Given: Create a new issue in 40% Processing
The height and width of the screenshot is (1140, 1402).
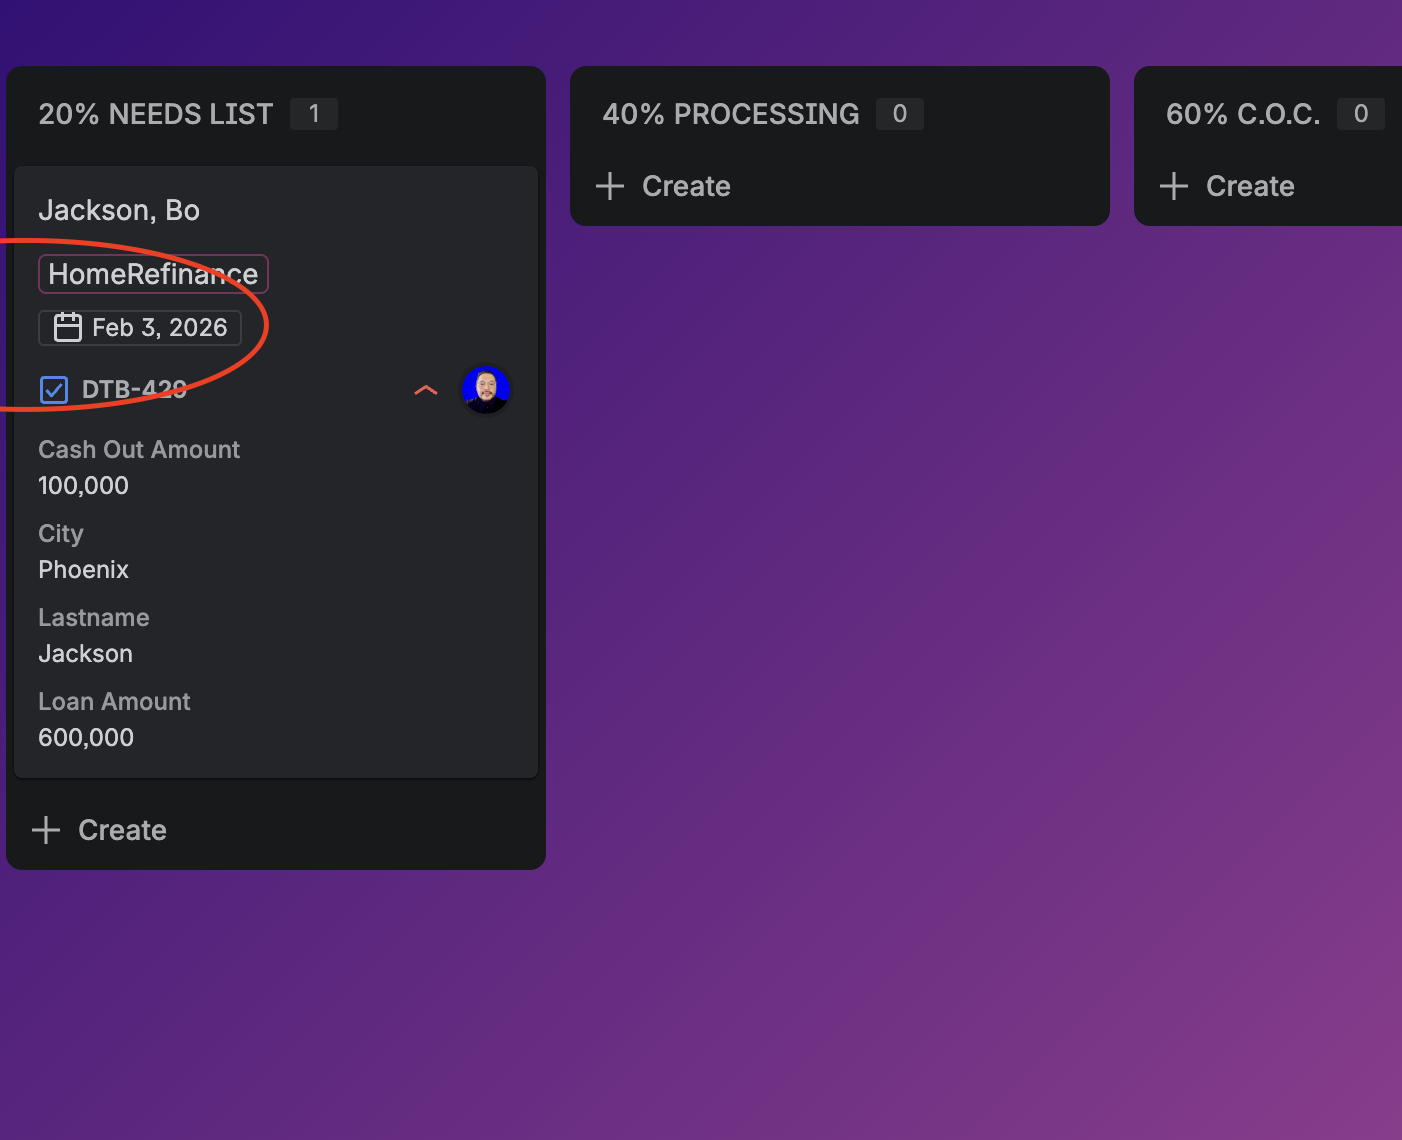Looking at the screenshot, I should 664,186.
